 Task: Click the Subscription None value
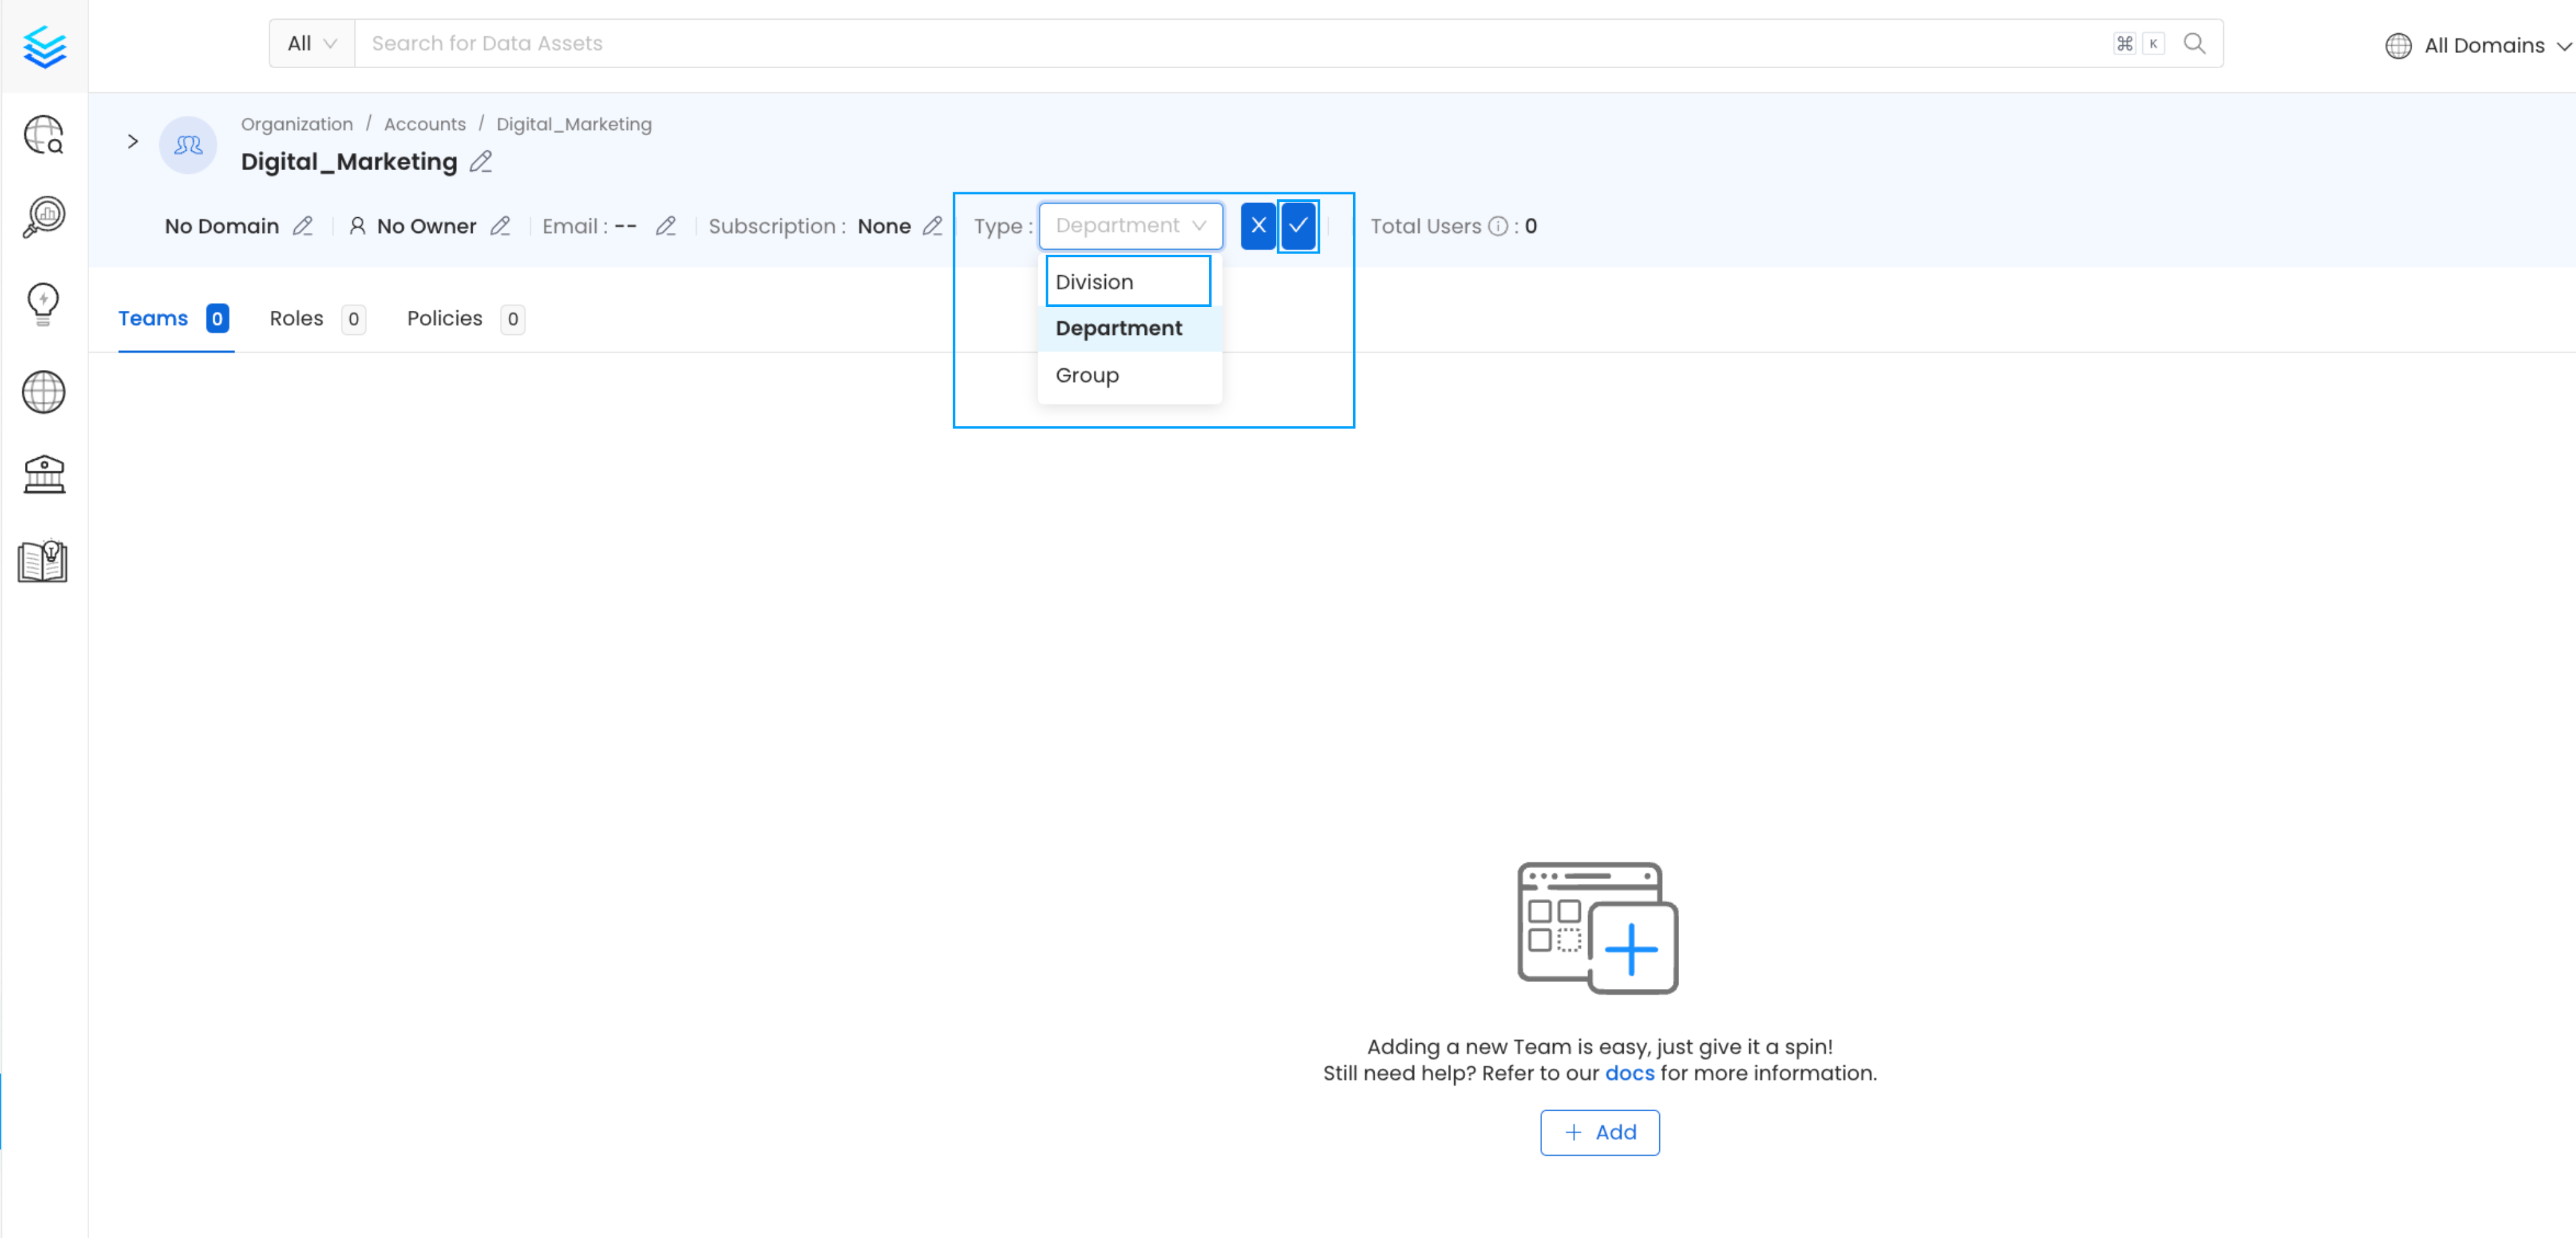click(x=884, y=226)
